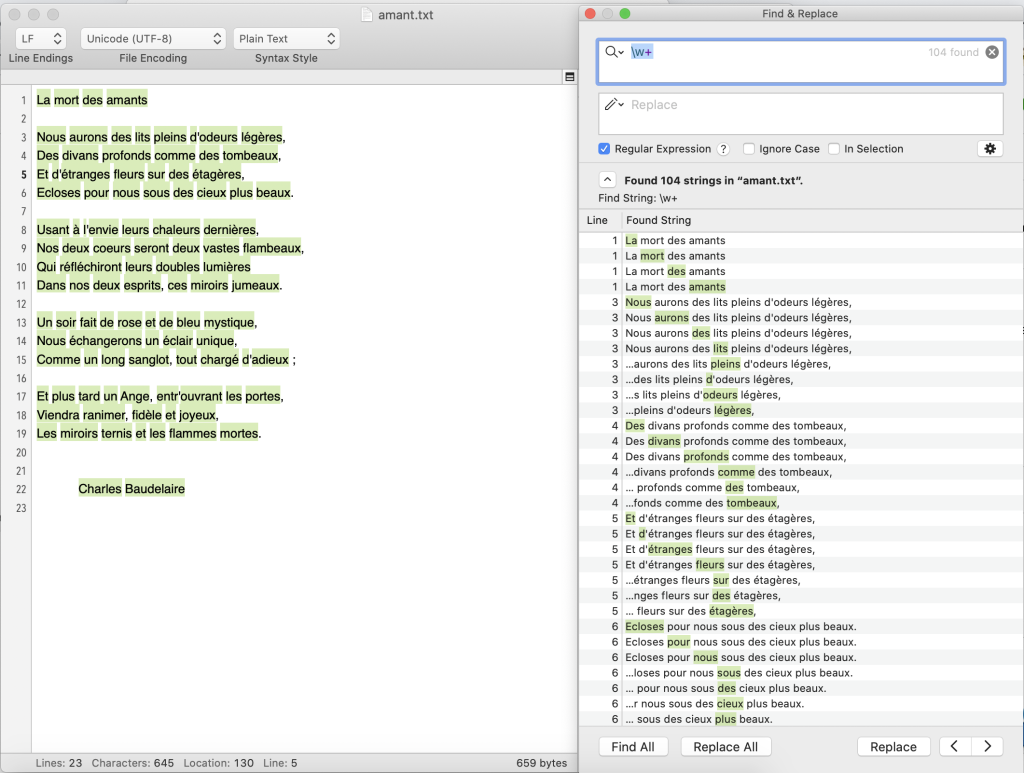Go to previous match arrow

955,746
